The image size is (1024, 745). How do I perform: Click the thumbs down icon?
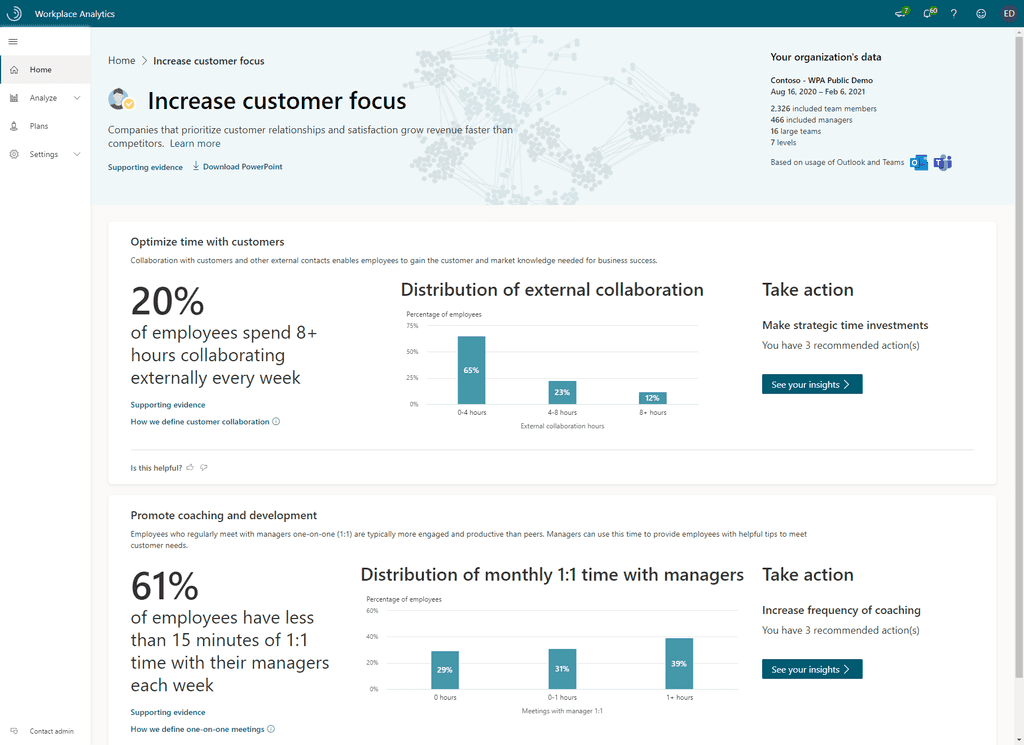[204, 467]
